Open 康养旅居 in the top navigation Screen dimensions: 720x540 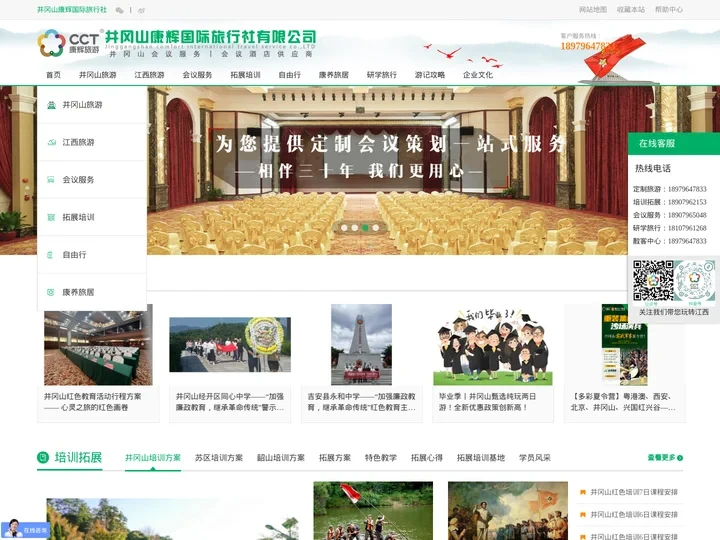click(333, 75)
